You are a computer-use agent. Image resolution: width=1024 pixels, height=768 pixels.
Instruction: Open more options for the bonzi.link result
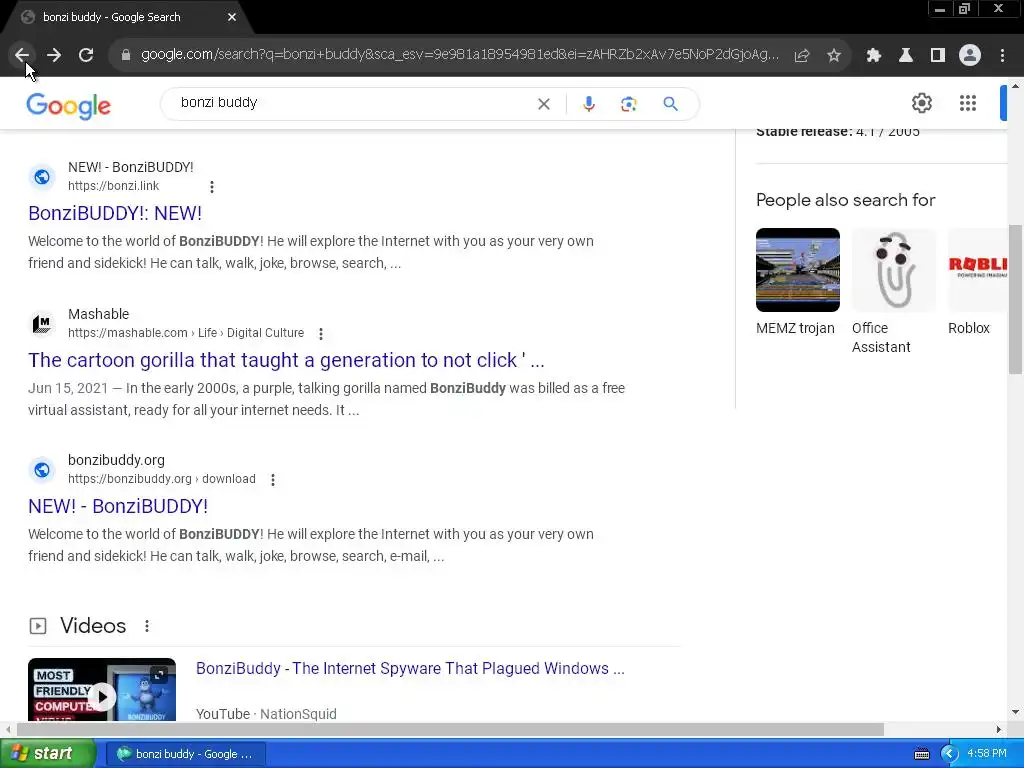coord(212,187)
